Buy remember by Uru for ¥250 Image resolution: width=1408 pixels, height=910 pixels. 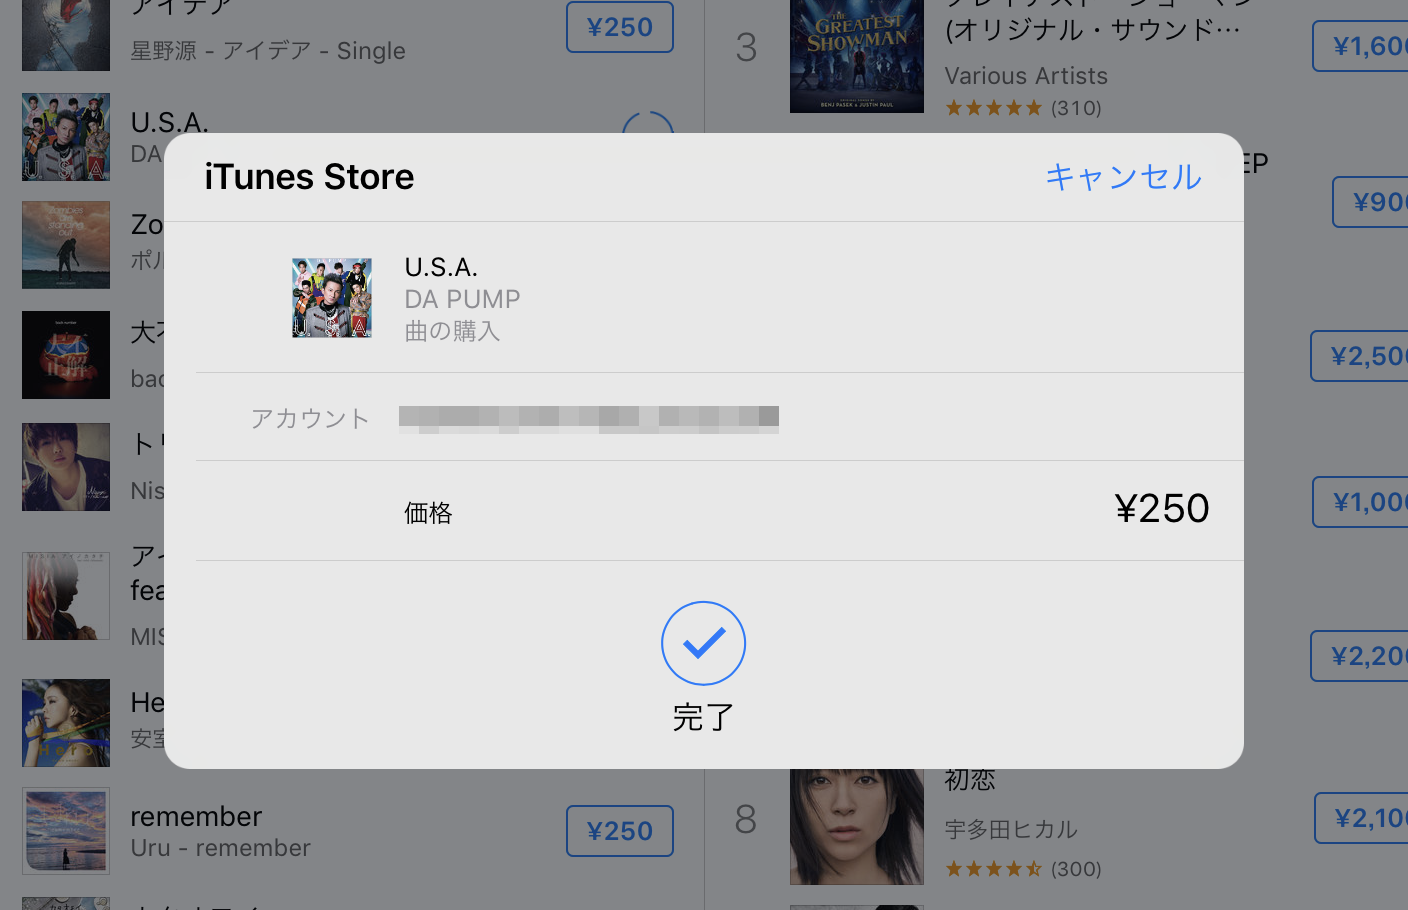coord(620,831)
